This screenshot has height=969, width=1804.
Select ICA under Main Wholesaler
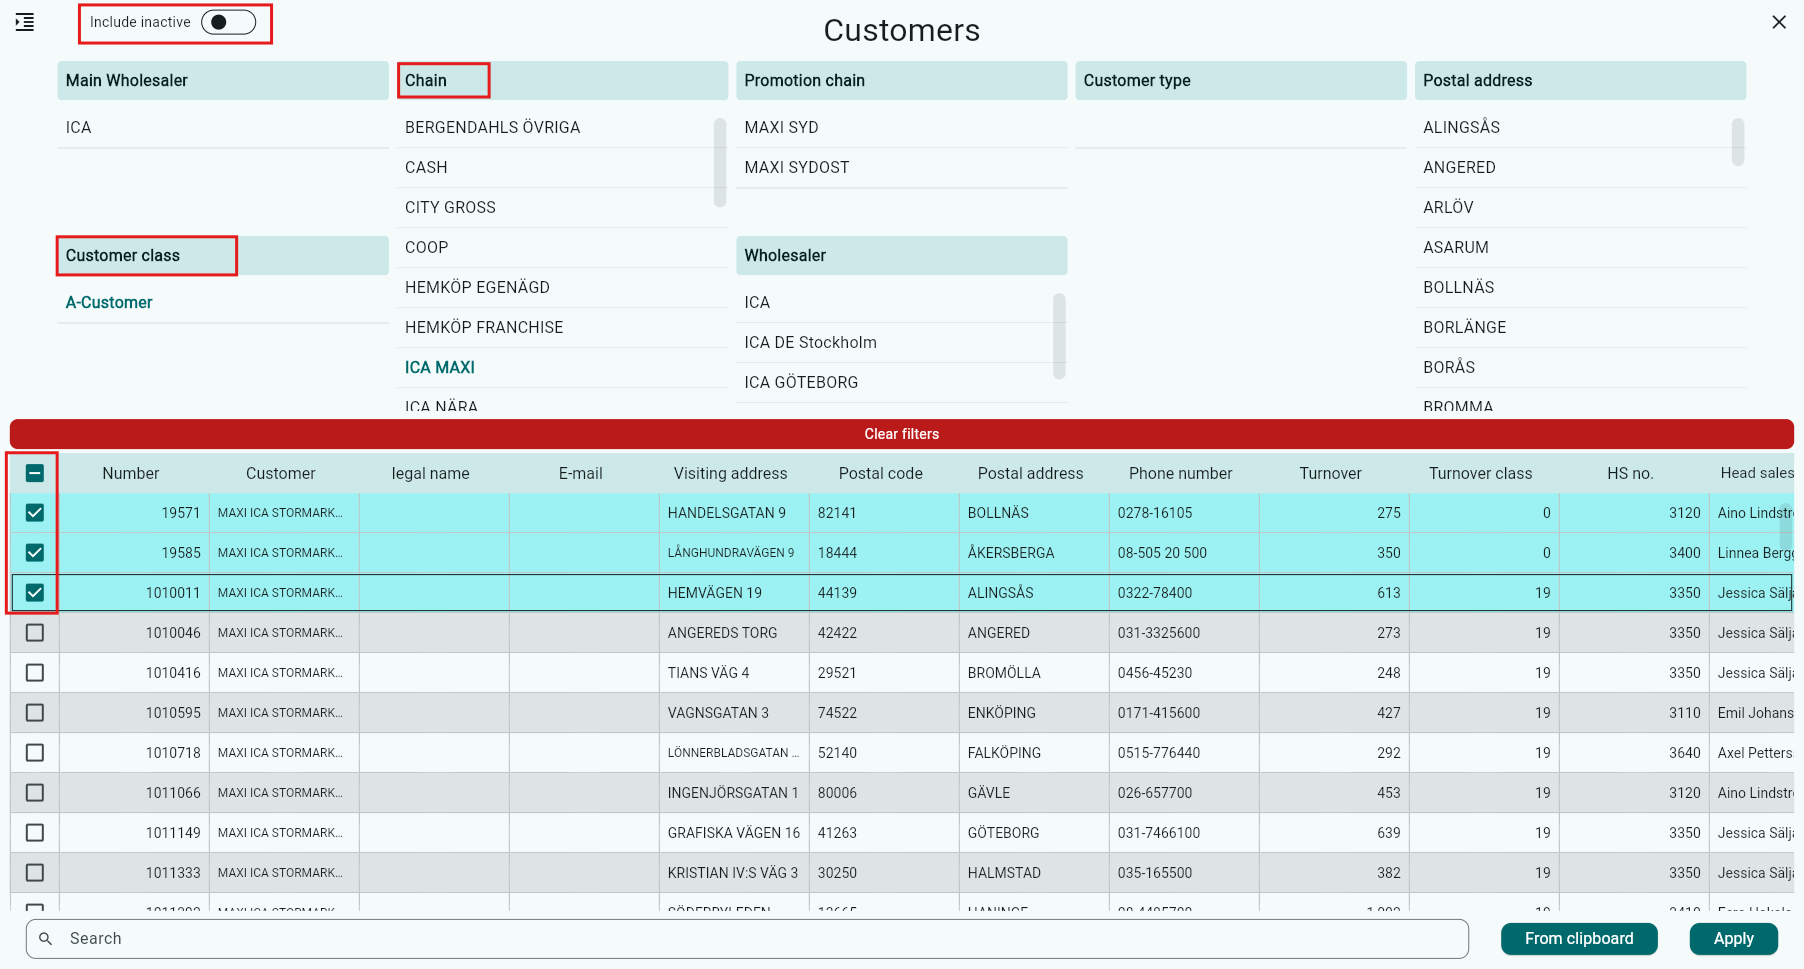coord(223,128)
